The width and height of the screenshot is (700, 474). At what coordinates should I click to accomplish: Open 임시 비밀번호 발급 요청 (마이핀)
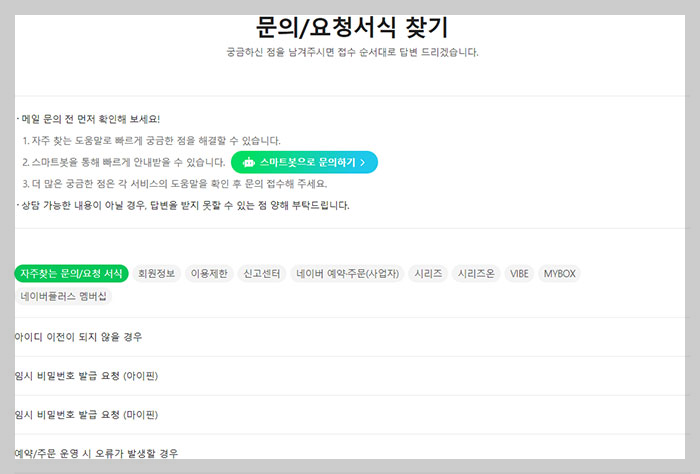click(86, 415)
